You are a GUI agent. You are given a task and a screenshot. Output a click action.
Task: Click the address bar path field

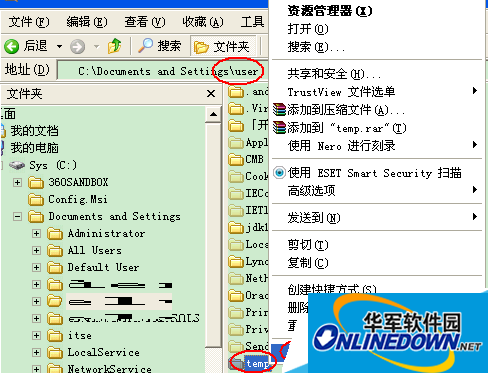point(162,71)
